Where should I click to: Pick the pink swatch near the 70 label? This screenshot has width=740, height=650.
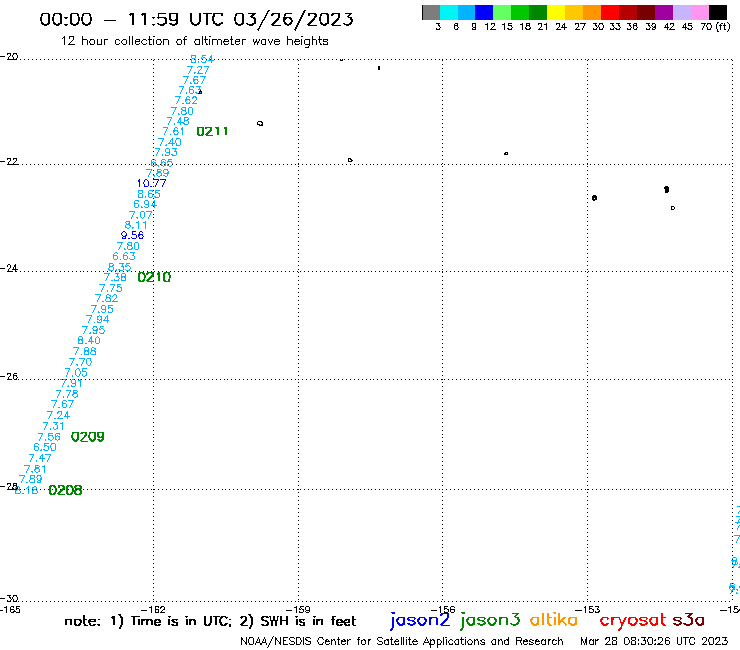point(700,12)
